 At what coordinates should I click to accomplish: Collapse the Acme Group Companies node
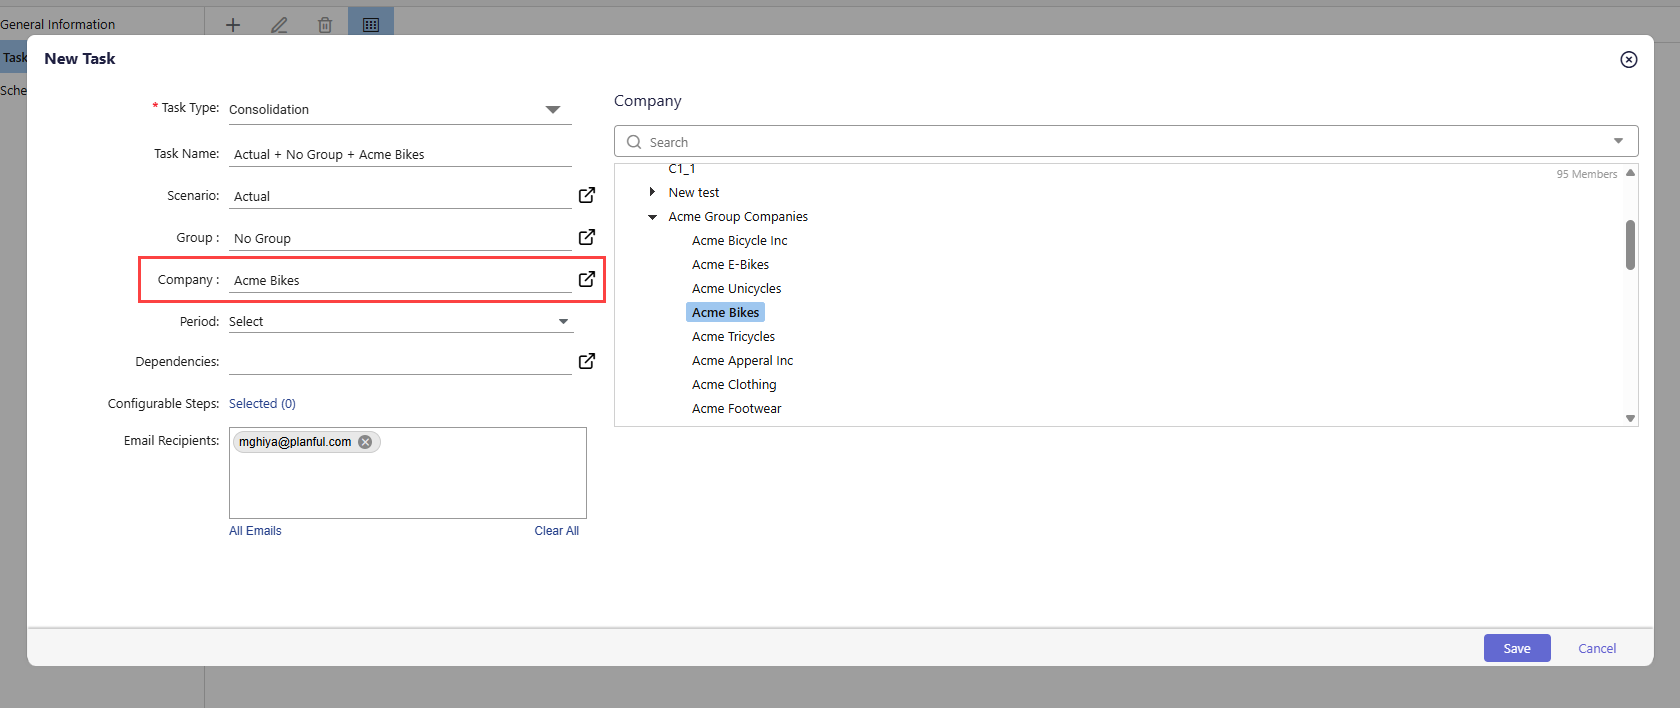coord(652,217)
